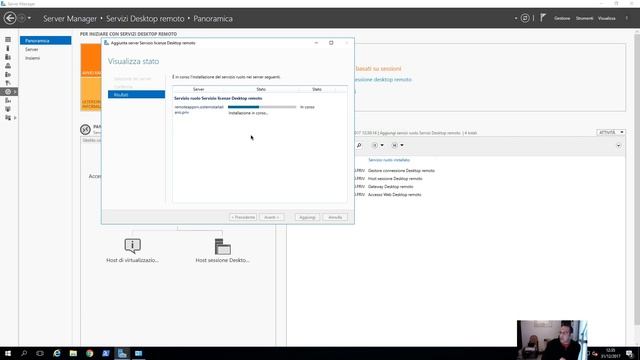
Task: Open Task View from the taskbar
Action: tap(40, 353)
